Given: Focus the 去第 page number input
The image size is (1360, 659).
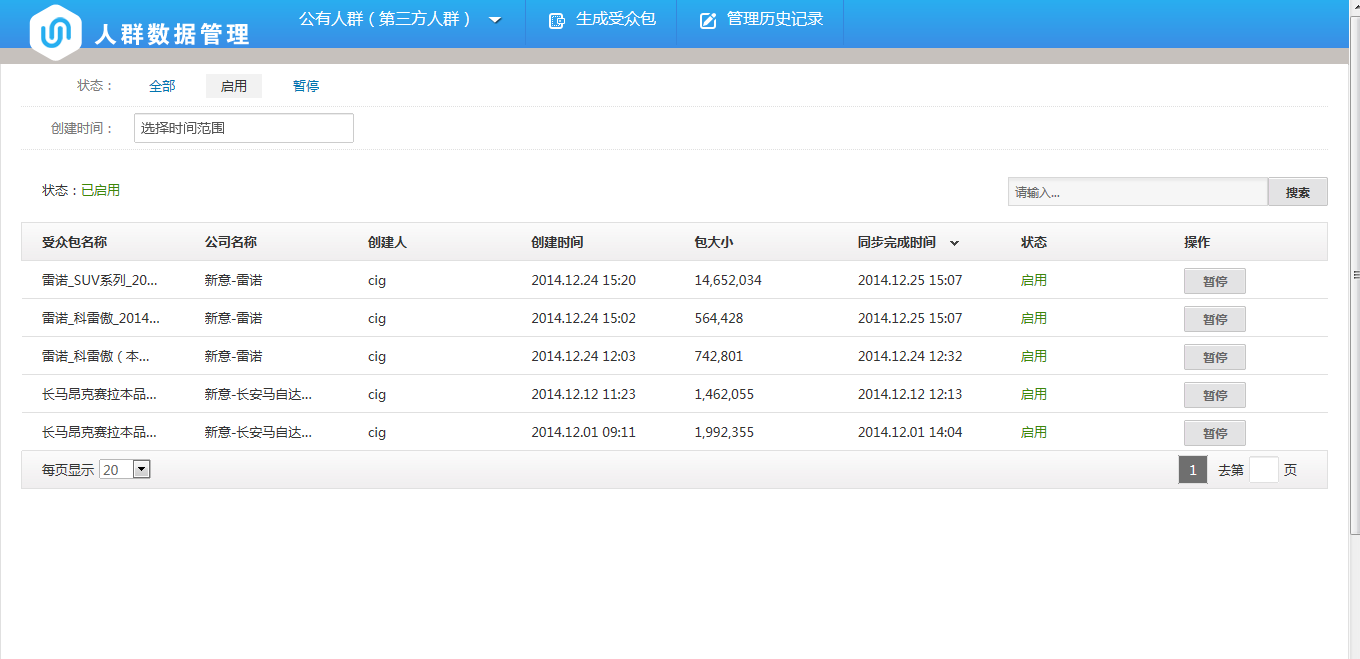Looking at the screenshot, I should click(1264, 470).
